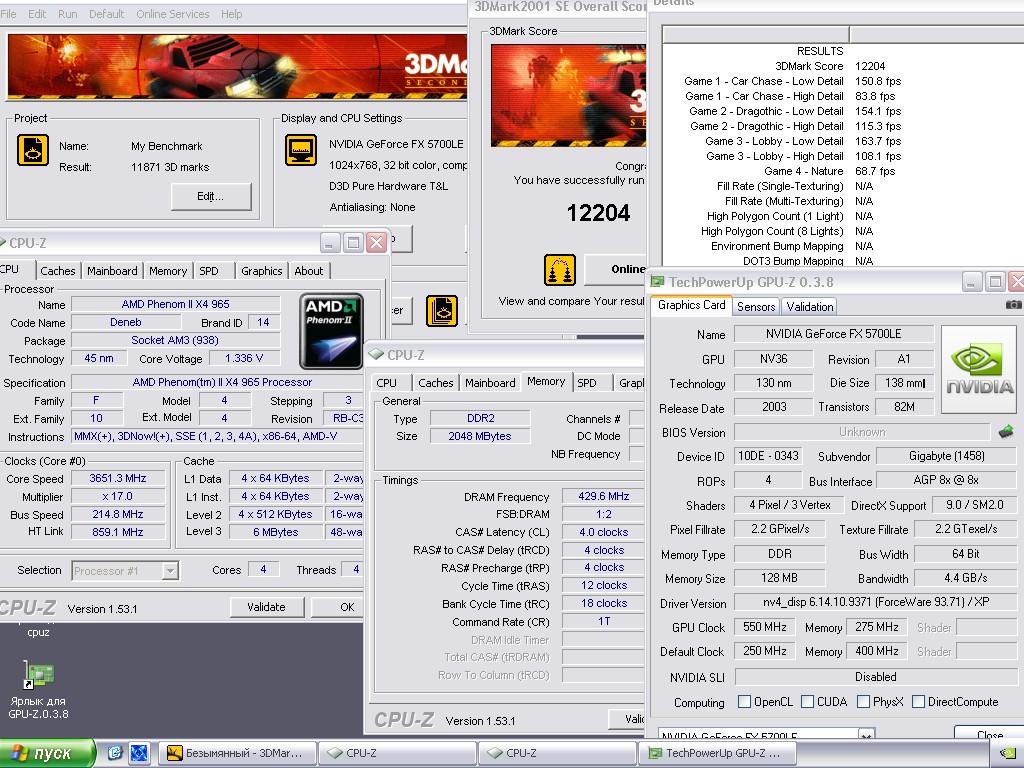The image size is (1024, 768).
Task: Click the cpuz desktop shortcut
Action: point(38,631)
